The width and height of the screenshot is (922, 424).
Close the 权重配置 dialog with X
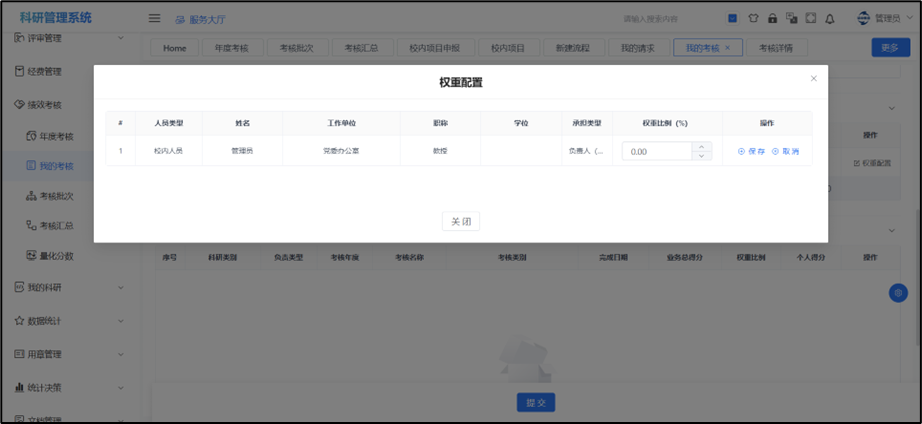813,78
